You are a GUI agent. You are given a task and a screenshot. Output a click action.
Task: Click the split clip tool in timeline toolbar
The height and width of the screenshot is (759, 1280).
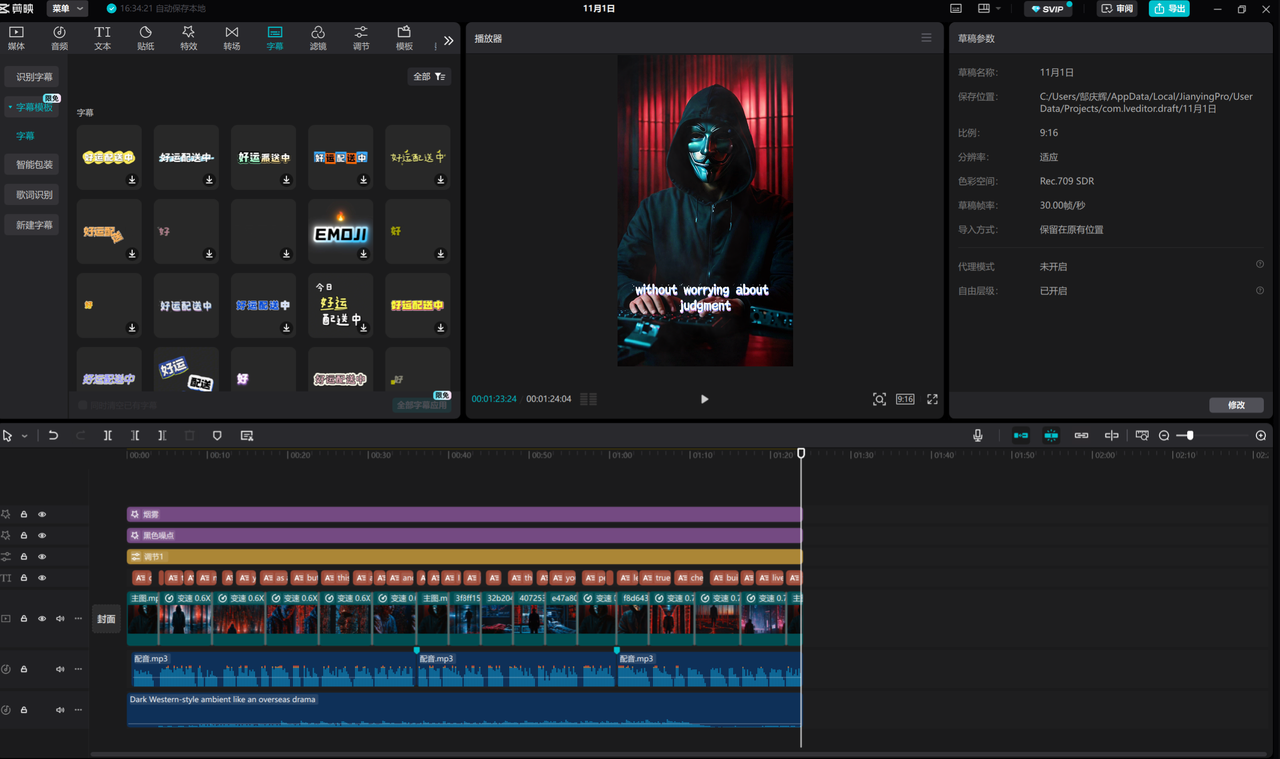click(x=108, y=436)
